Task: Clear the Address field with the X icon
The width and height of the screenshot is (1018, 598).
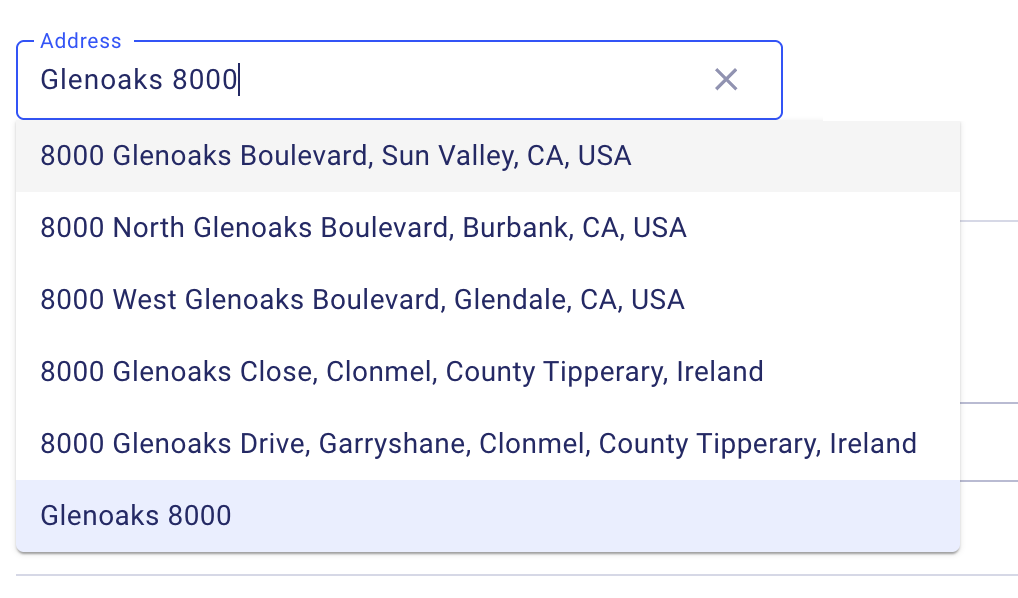Action: tap(726, 80)
